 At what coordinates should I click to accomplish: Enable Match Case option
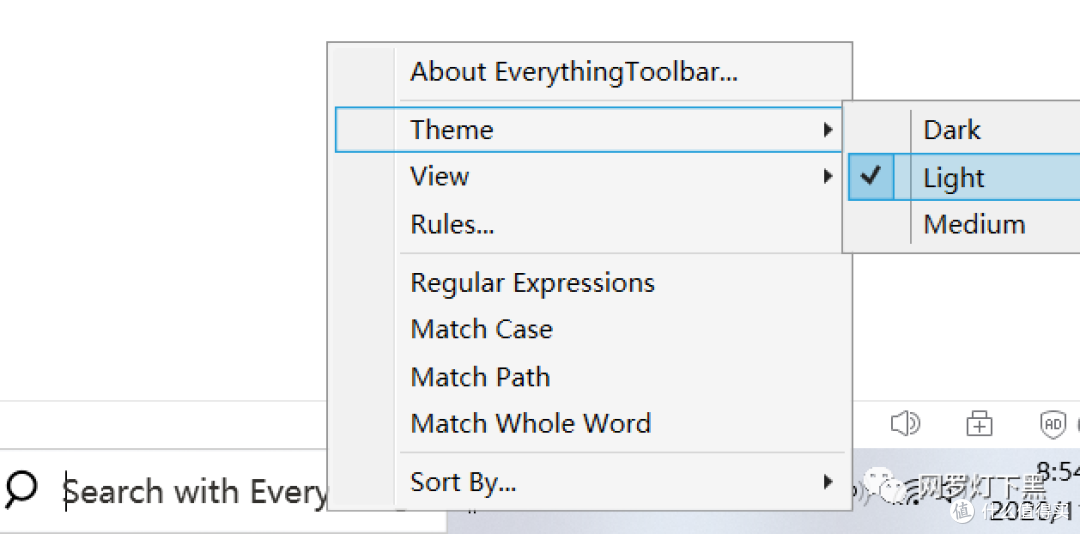coord(481,329)
